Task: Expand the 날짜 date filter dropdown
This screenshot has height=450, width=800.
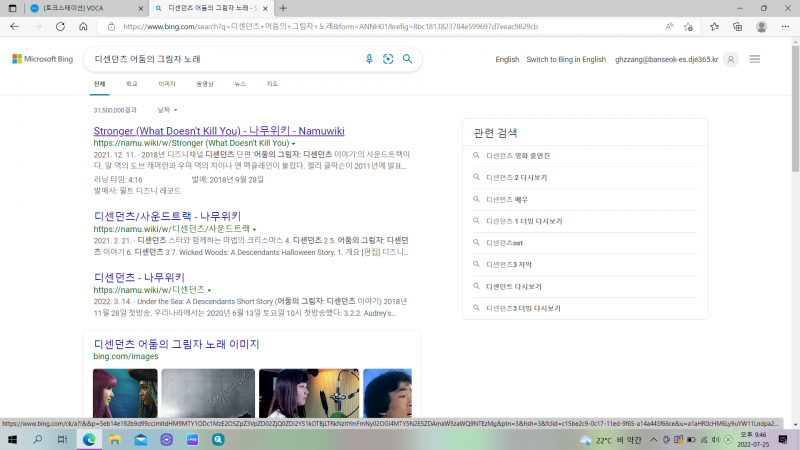Action: (167, 109)
